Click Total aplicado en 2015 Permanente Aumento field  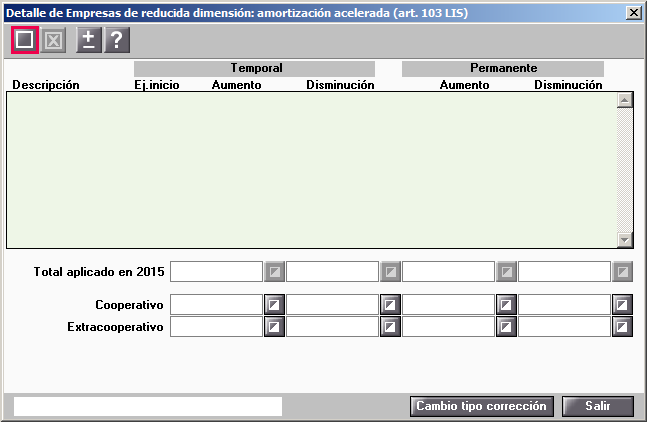449,271
